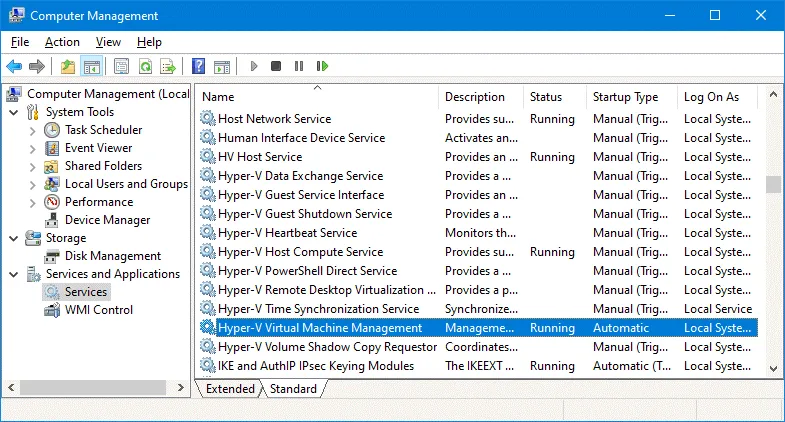Select the HV Host Service row
785x422 pixels.
tap(259, 157)
